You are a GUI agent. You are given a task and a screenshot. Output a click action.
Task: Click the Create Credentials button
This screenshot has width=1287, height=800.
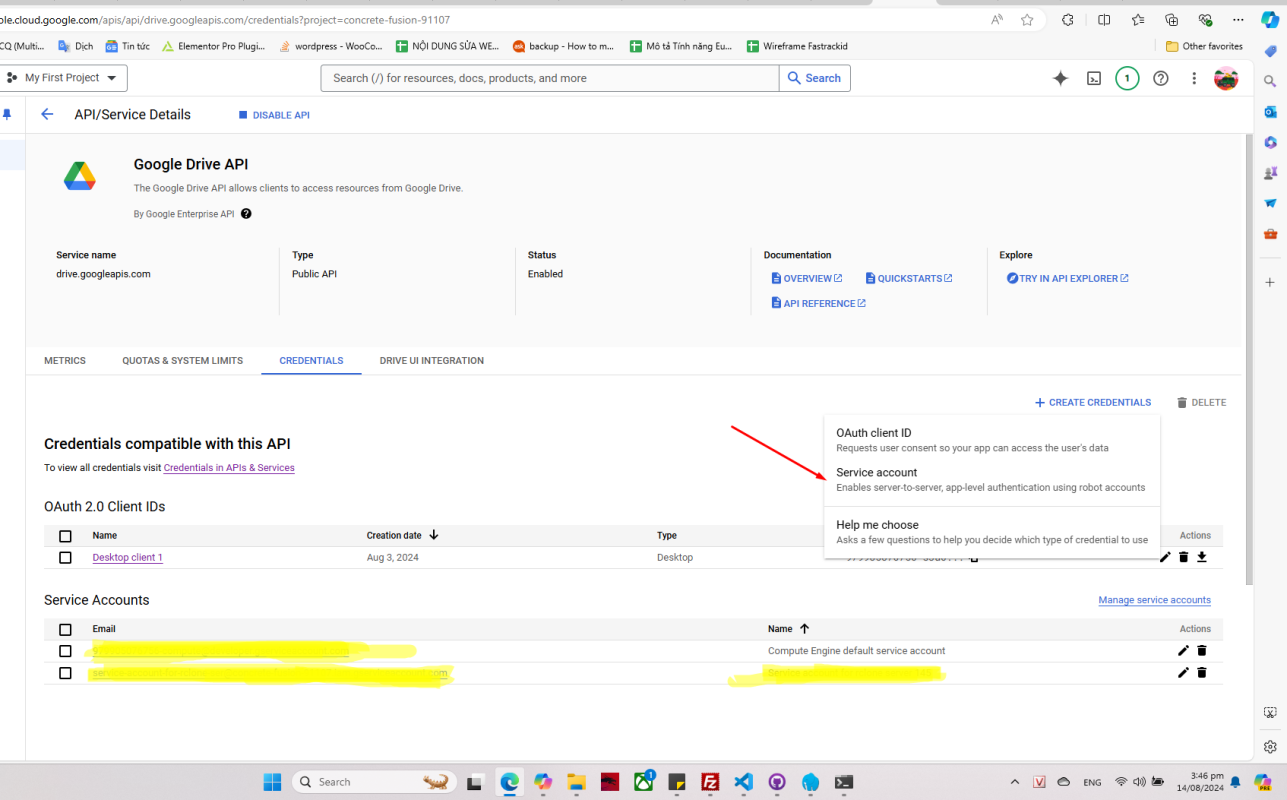coord(1092,402)
